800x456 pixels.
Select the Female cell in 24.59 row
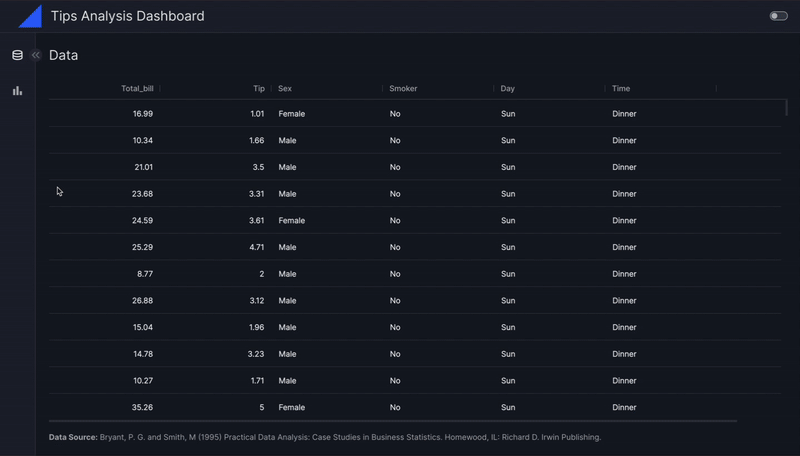click(292, 220)
